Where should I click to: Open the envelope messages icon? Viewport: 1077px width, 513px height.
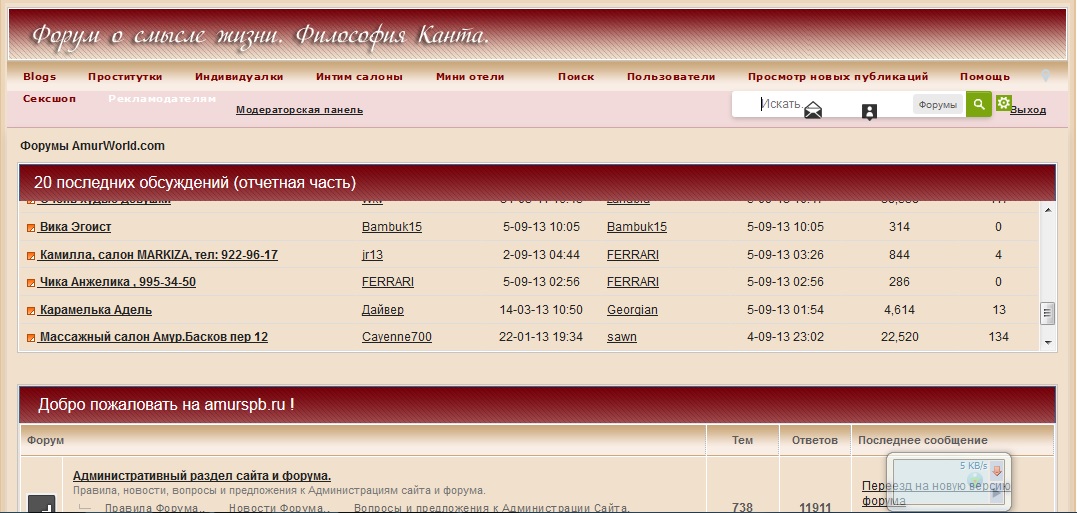click(x=813, y=110)
